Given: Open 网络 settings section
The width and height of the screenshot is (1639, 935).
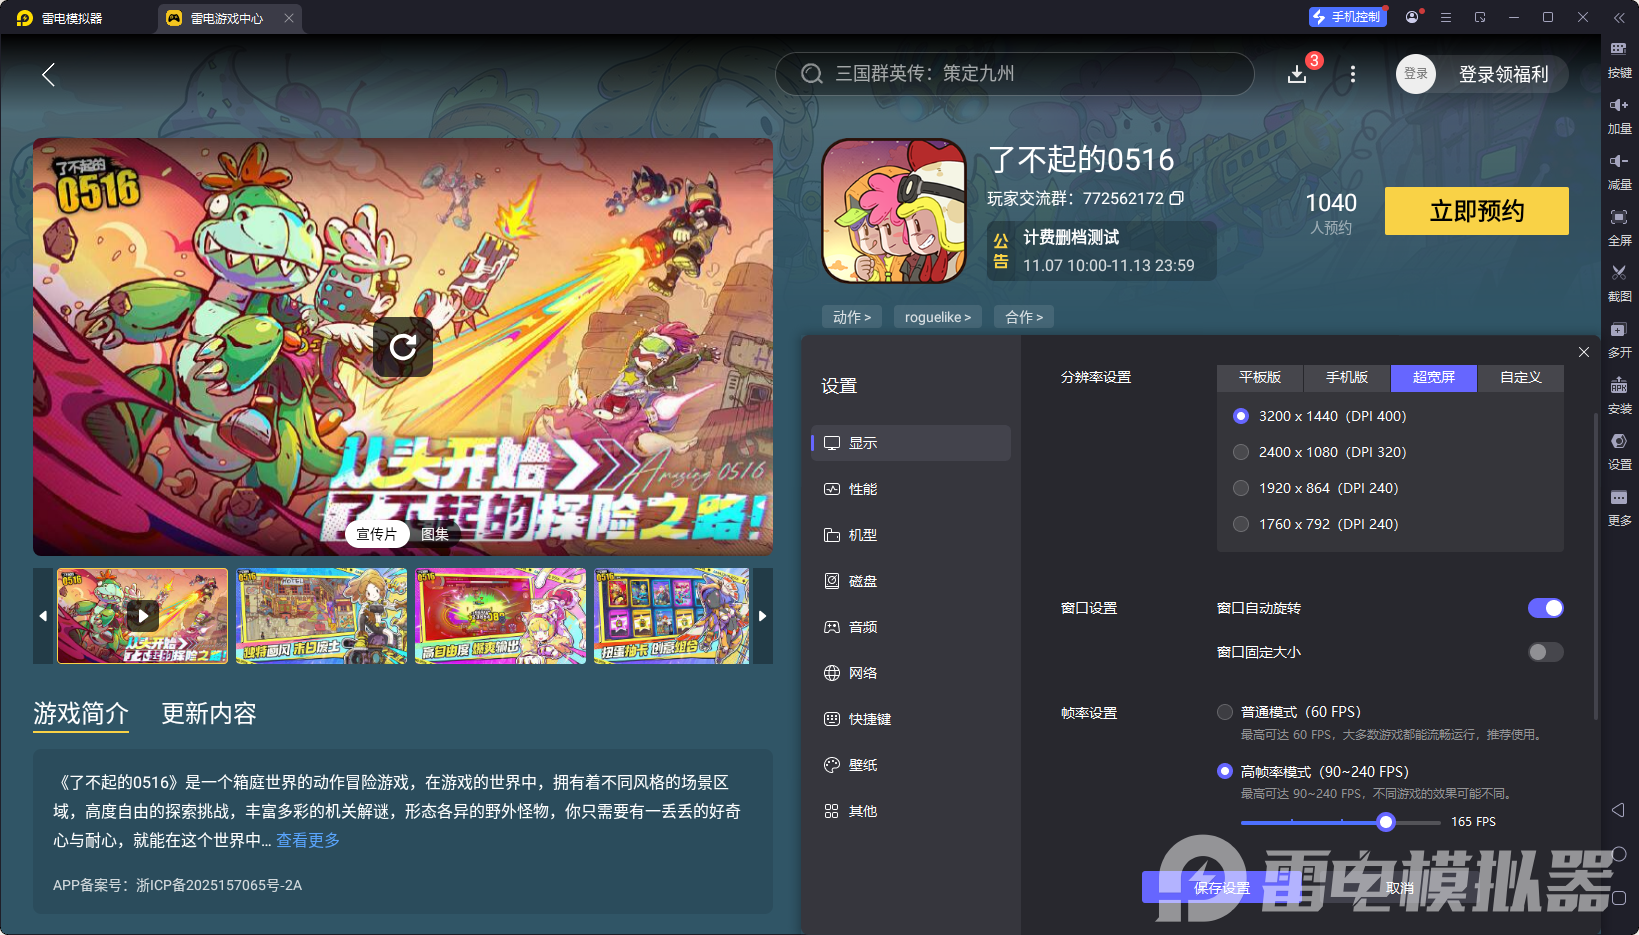Looking at the screenshot, I should [x=911, y=673].
